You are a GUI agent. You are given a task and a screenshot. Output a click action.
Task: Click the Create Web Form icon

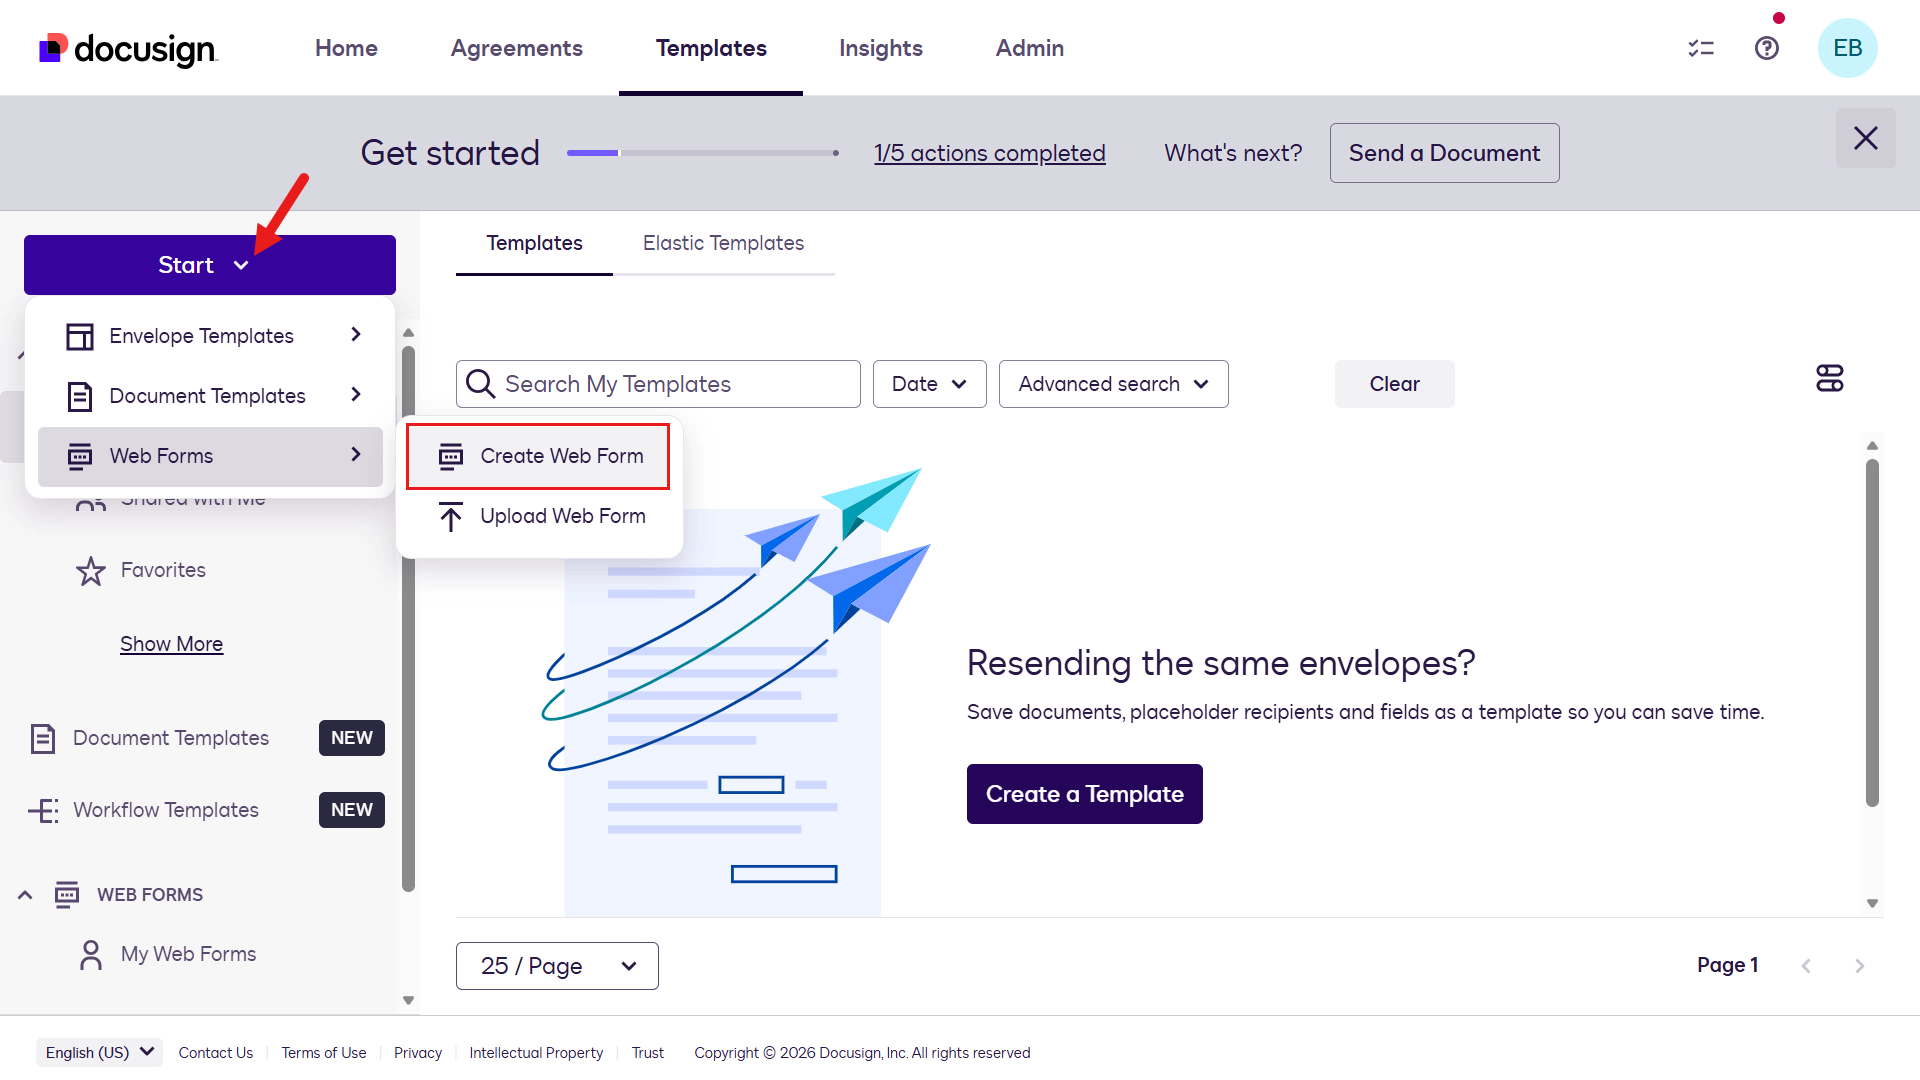(451, 456)
